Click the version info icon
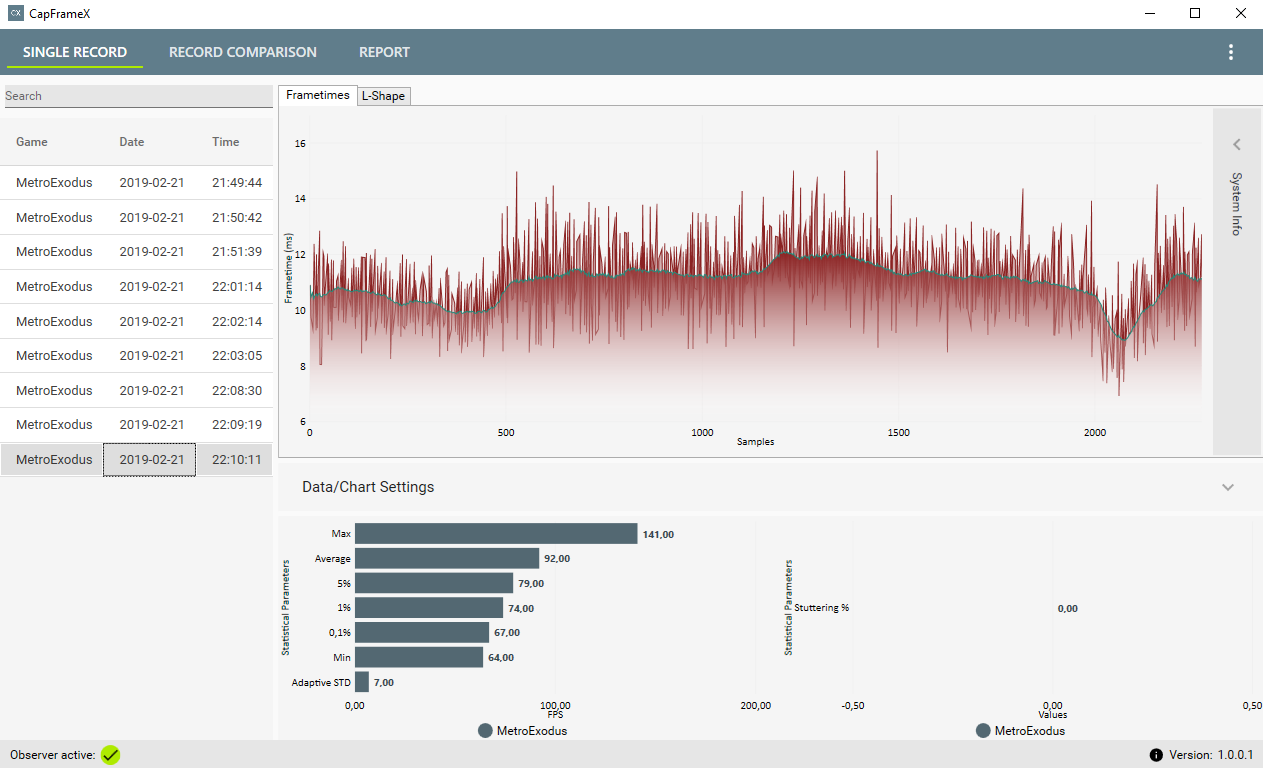Image resolution: width=1263 pixels, height=768 pixels. coord(1156,755)
